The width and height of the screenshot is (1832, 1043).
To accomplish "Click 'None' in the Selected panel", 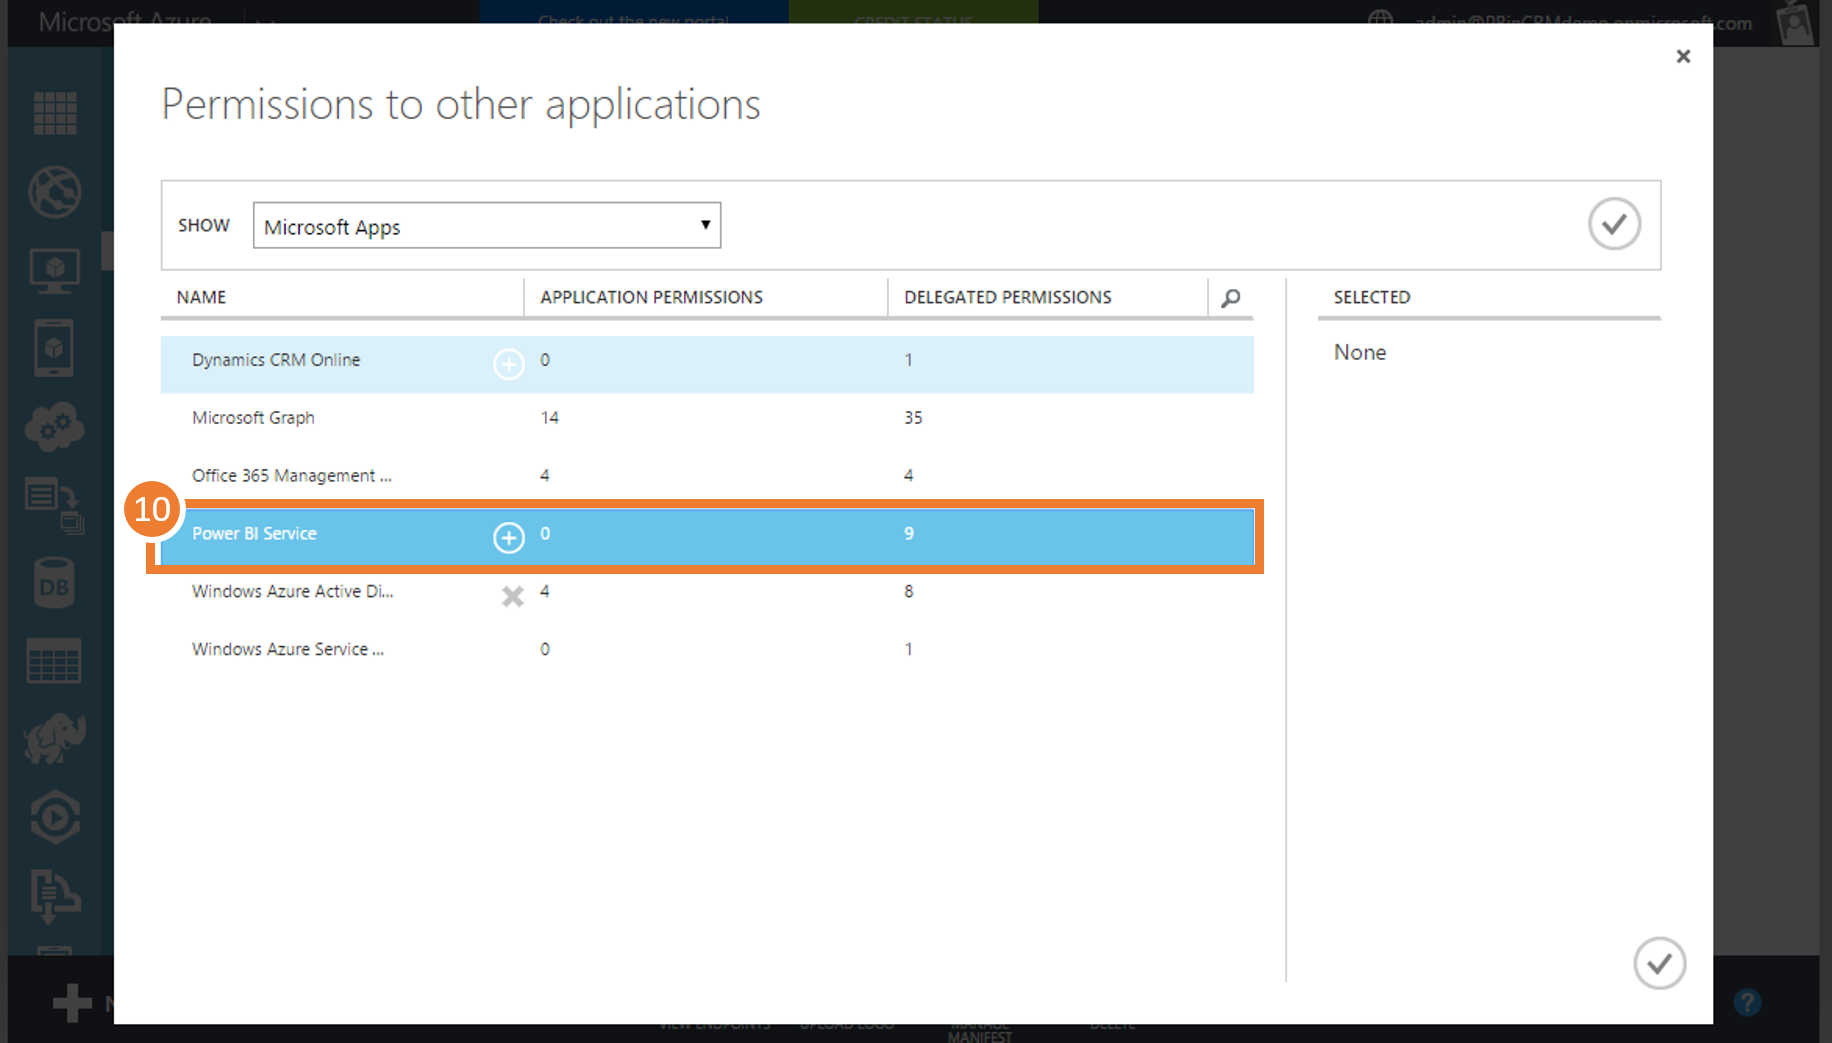I will coord(1360,352).
